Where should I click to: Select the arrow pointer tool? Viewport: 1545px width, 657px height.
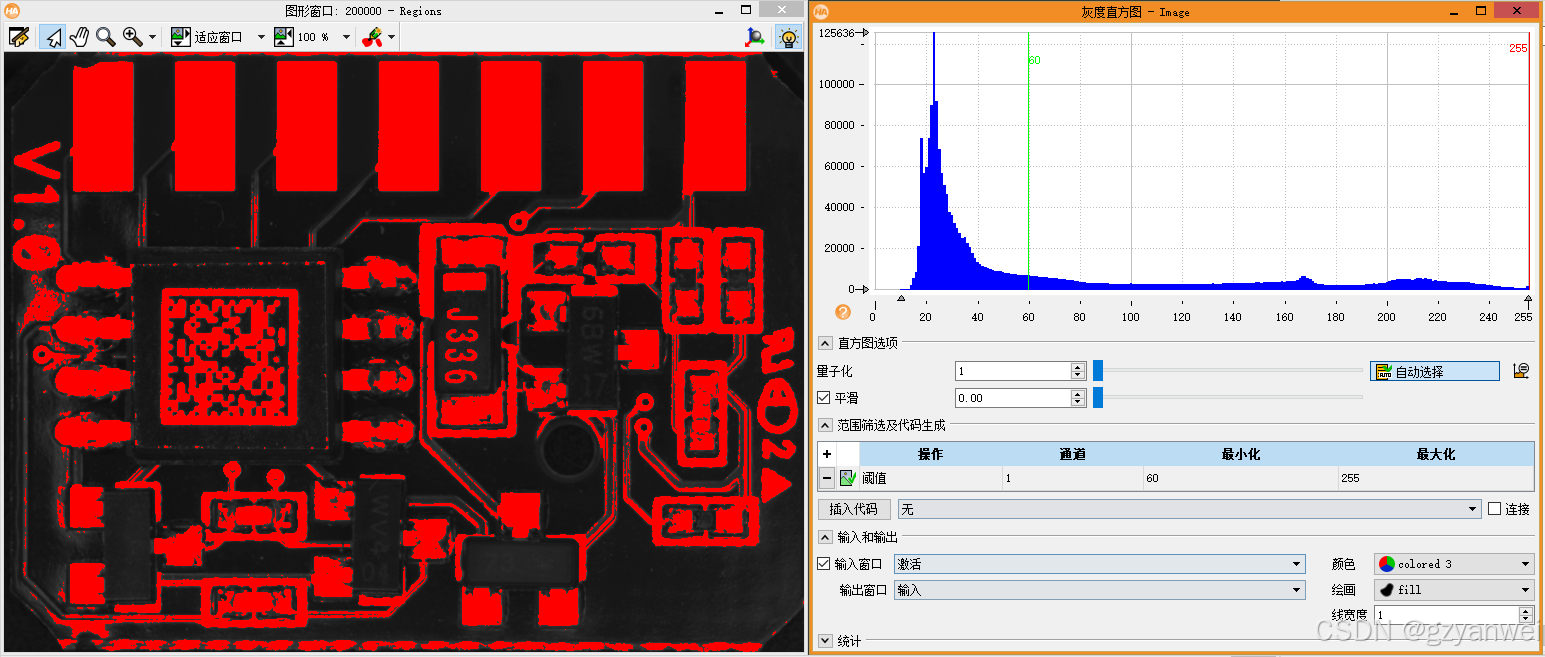[53, 37]
